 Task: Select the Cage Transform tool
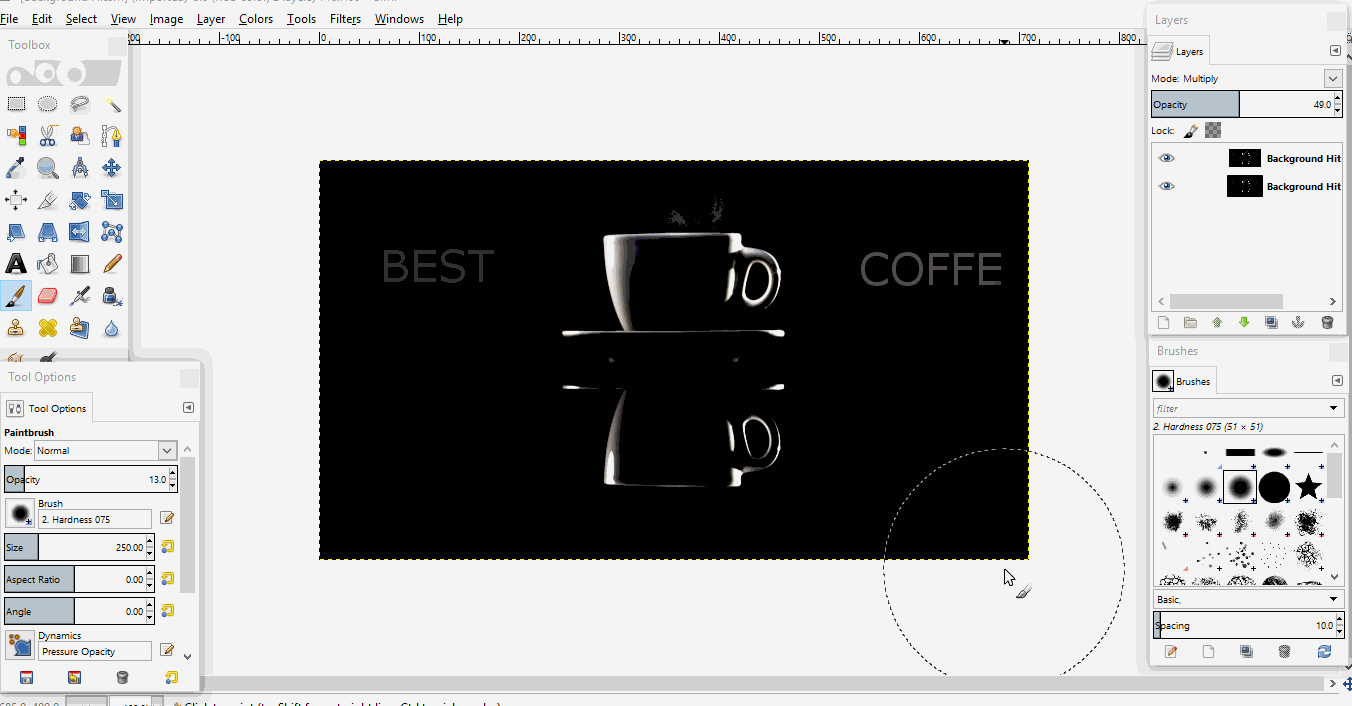click(x=112, y=232)
